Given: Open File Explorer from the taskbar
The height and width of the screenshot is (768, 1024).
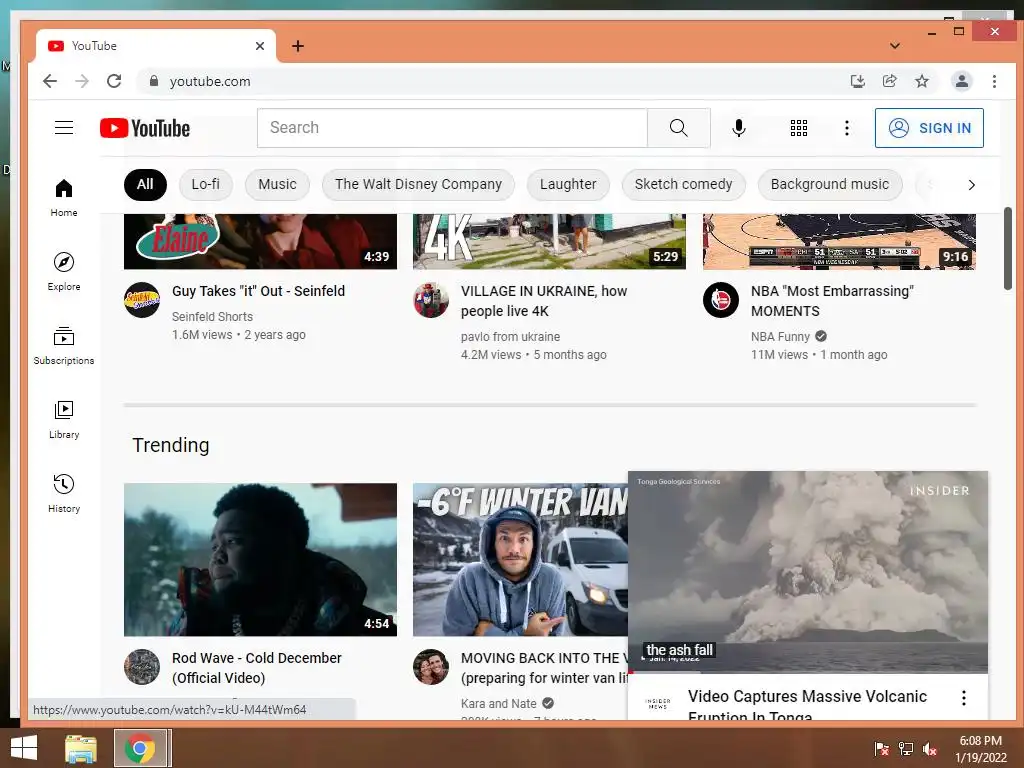Looking at the screenshot, I should point(81,748).
